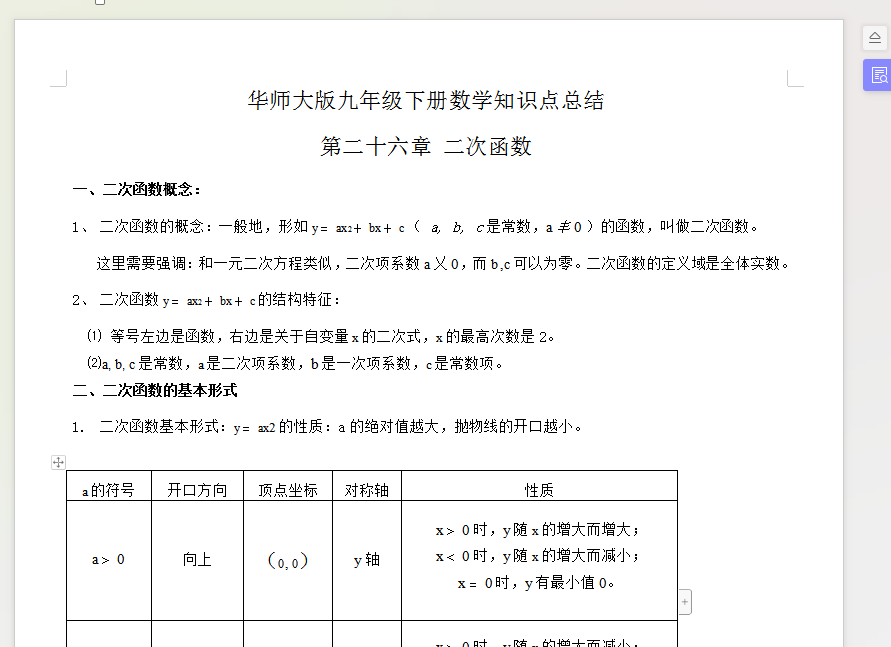Click the table header cell 对称轴
Screen dimensions: 891x647
(367, 490)
